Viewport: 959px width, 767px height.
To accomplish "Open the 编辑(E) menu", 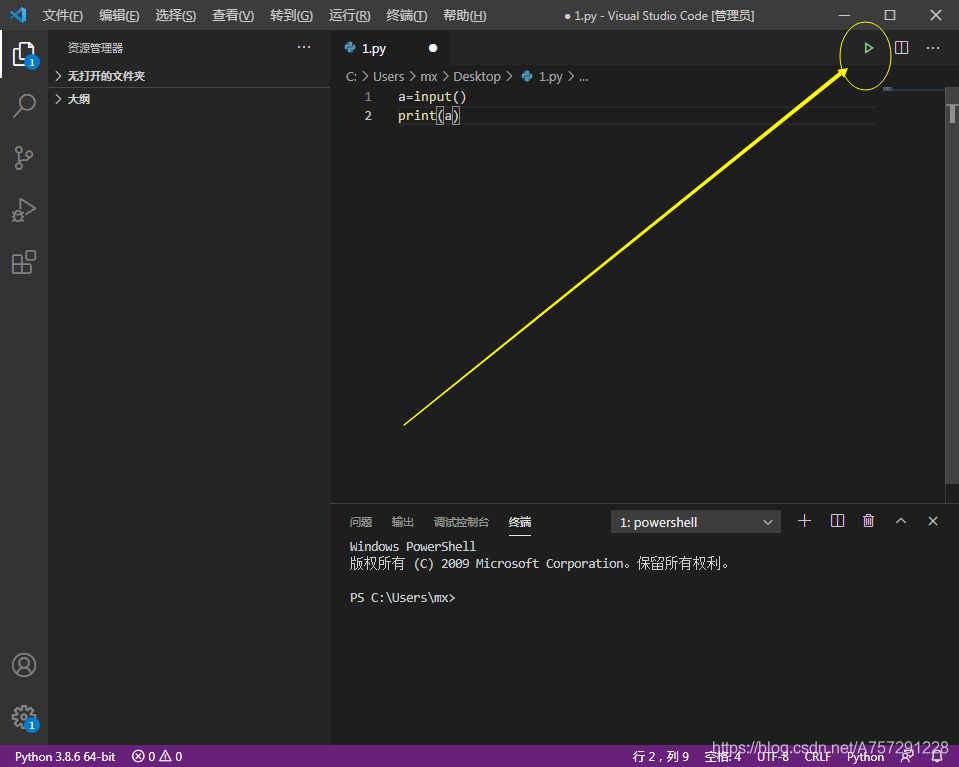I will pos(119,15).
